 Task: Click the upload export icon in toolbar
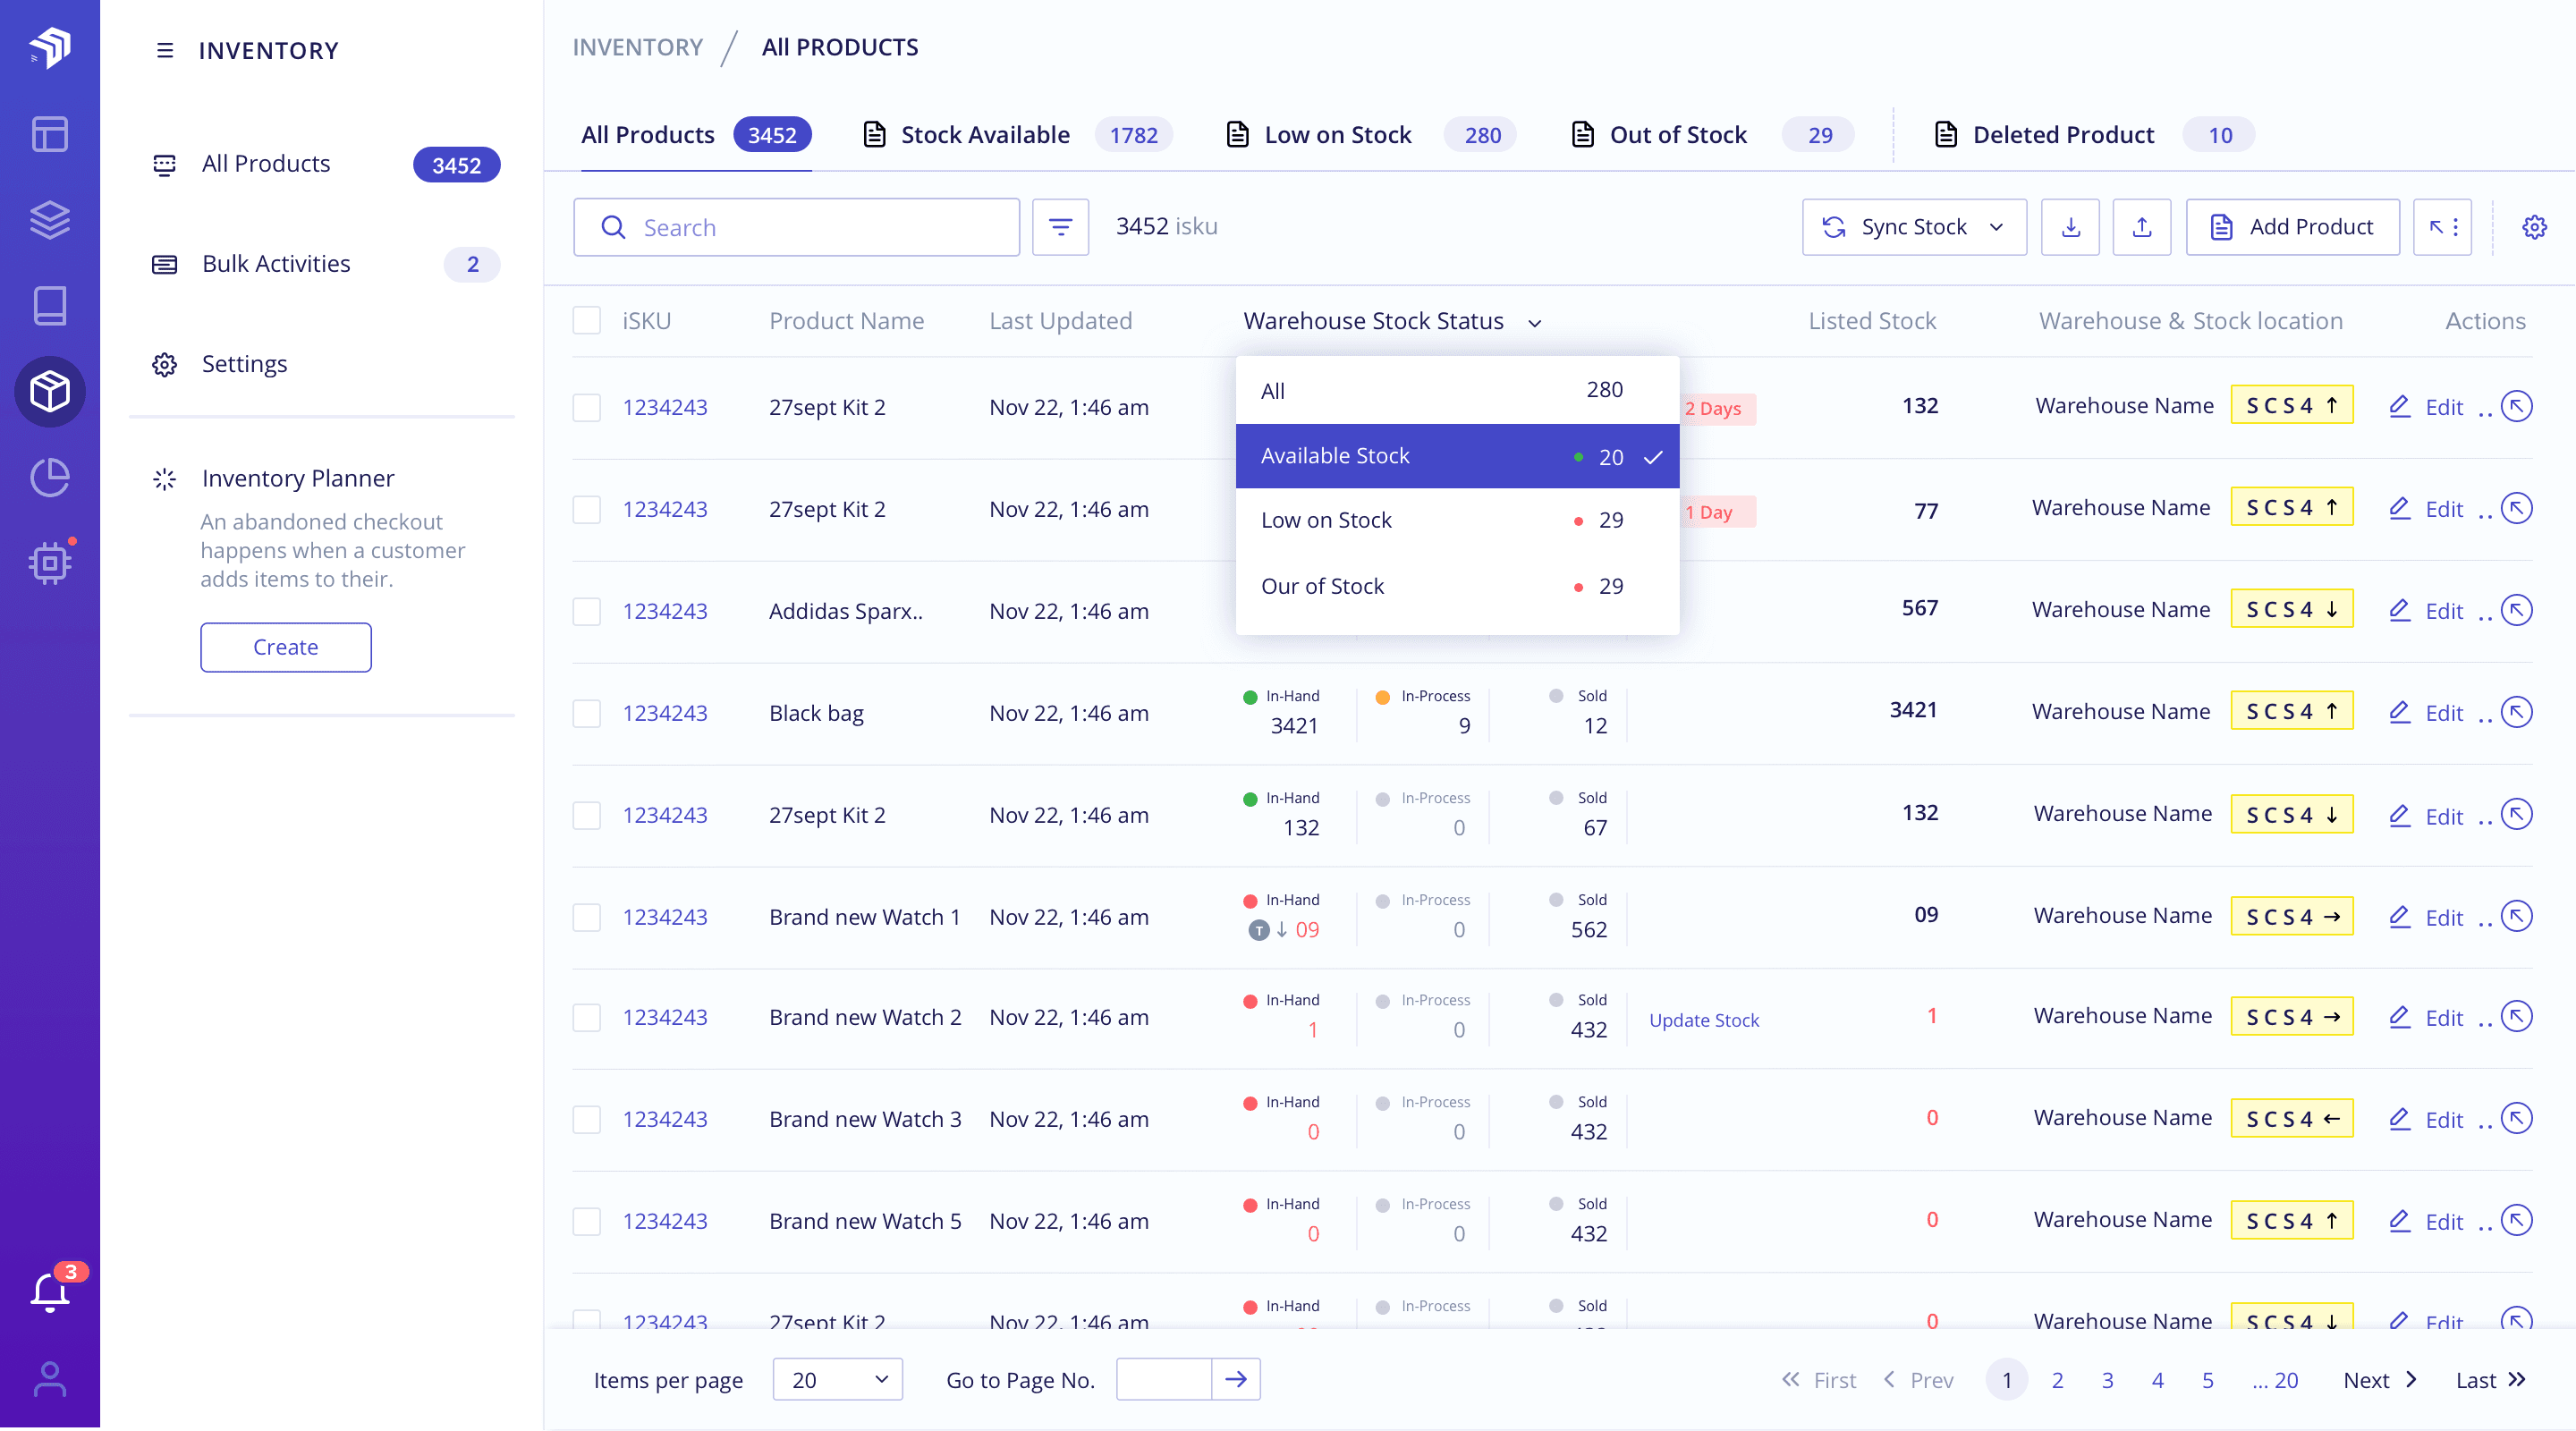point(2142,227)
